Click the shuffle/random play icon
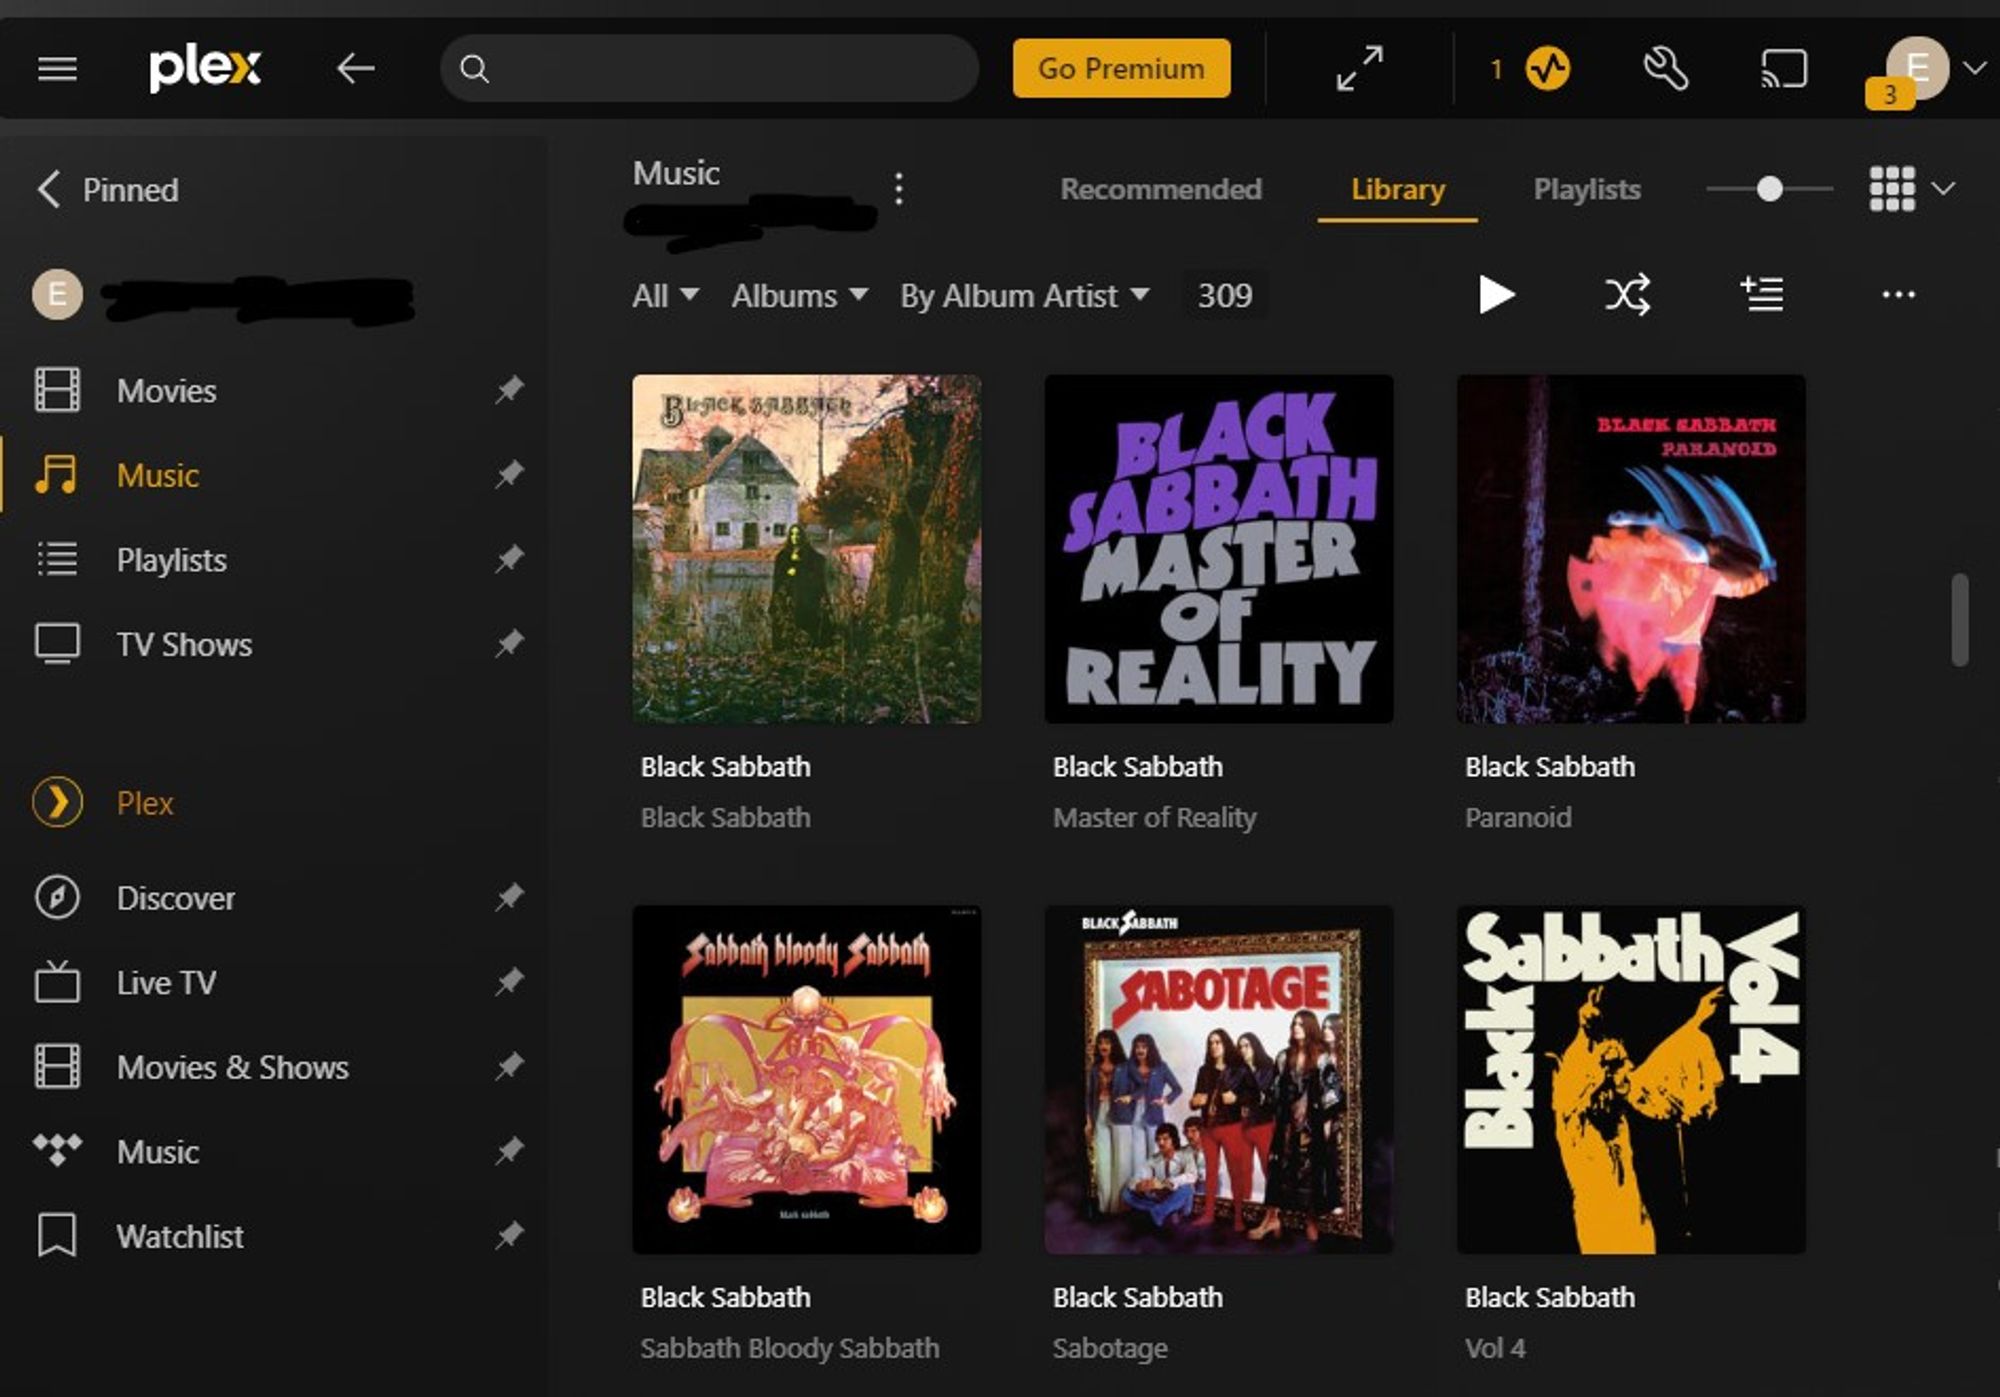This screenshot has width=2000, height=1397. [1629, 293]
